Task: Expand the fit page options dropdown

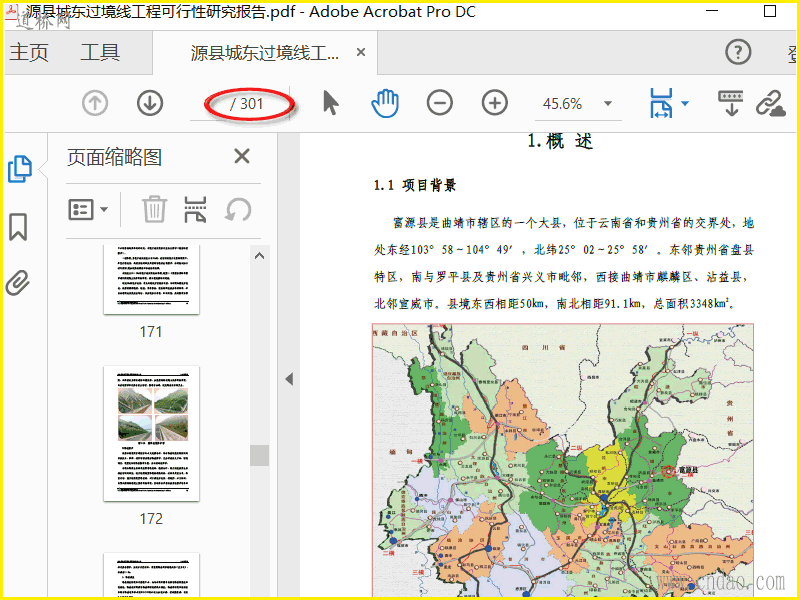Action: point(685,103)
